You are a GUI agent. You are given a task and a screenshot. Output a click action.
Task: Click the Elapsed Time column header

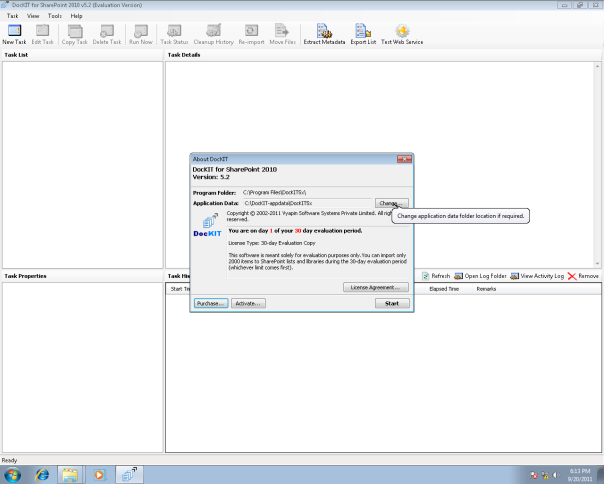tap(444, 289)
